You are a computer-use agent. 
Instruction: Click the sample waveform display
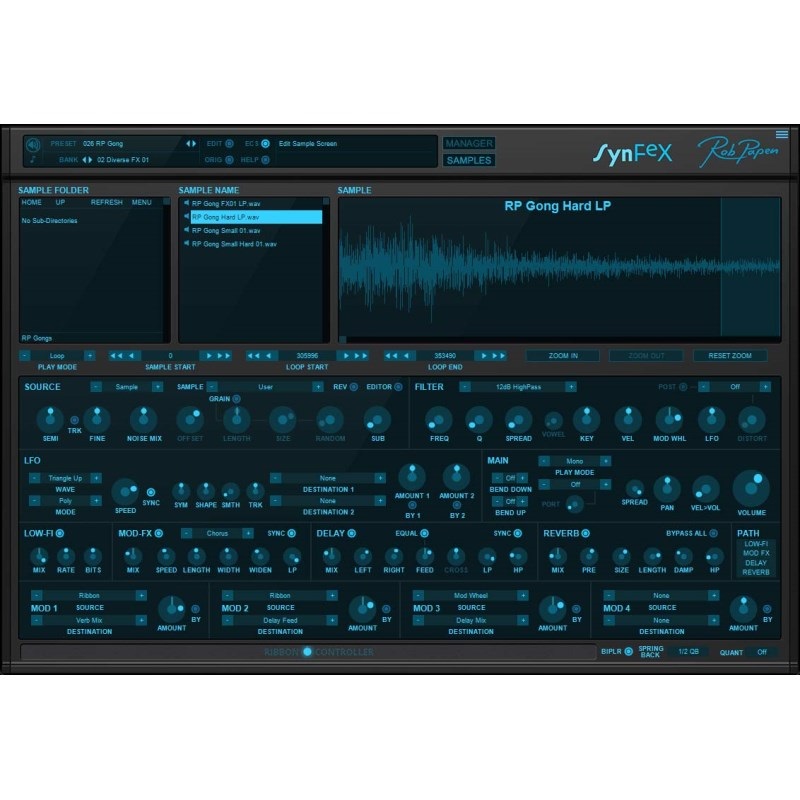(x=559, y=267)
